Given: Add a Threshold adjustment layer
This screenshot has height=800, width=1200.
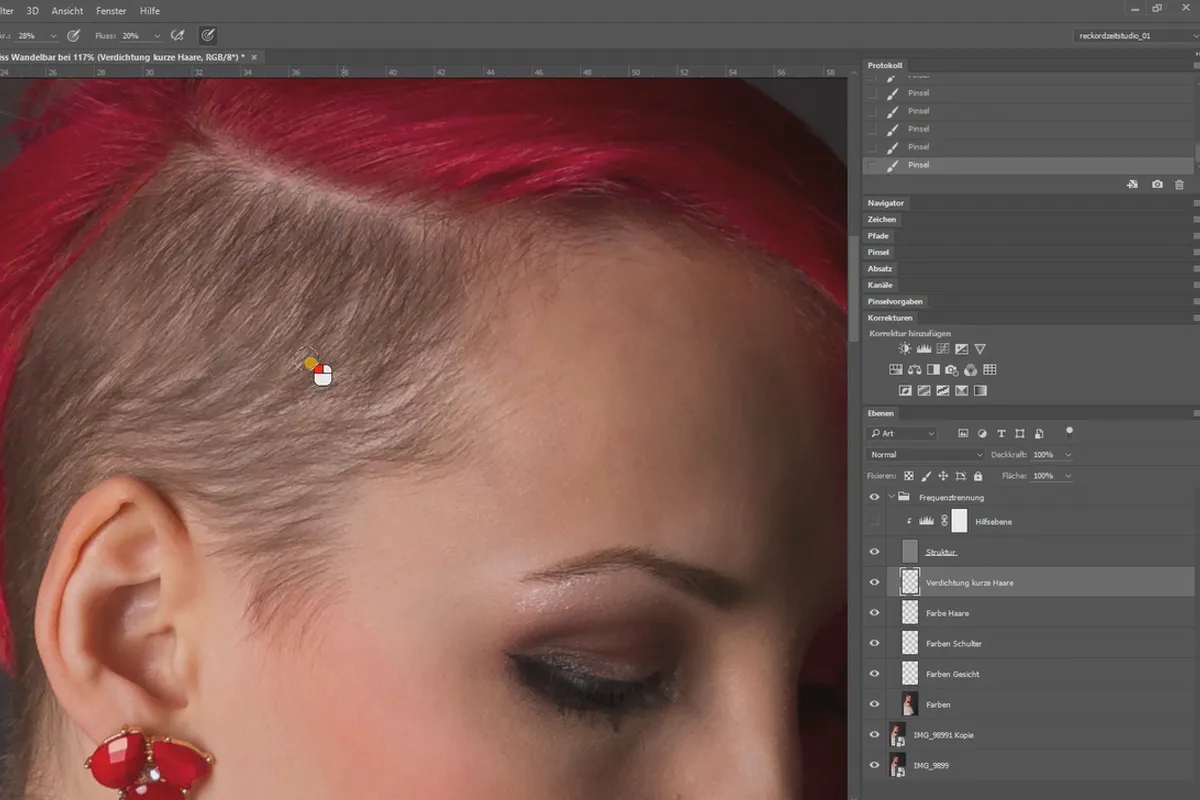Looking at the screenshot, I should pyautogui.click(x=942, y=391).
